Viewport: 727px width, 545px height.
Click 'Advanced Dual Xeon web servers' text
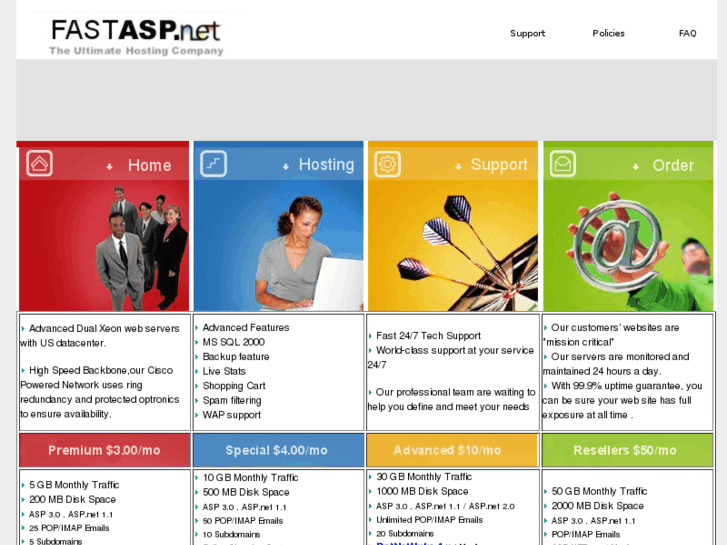coord(104,328)
